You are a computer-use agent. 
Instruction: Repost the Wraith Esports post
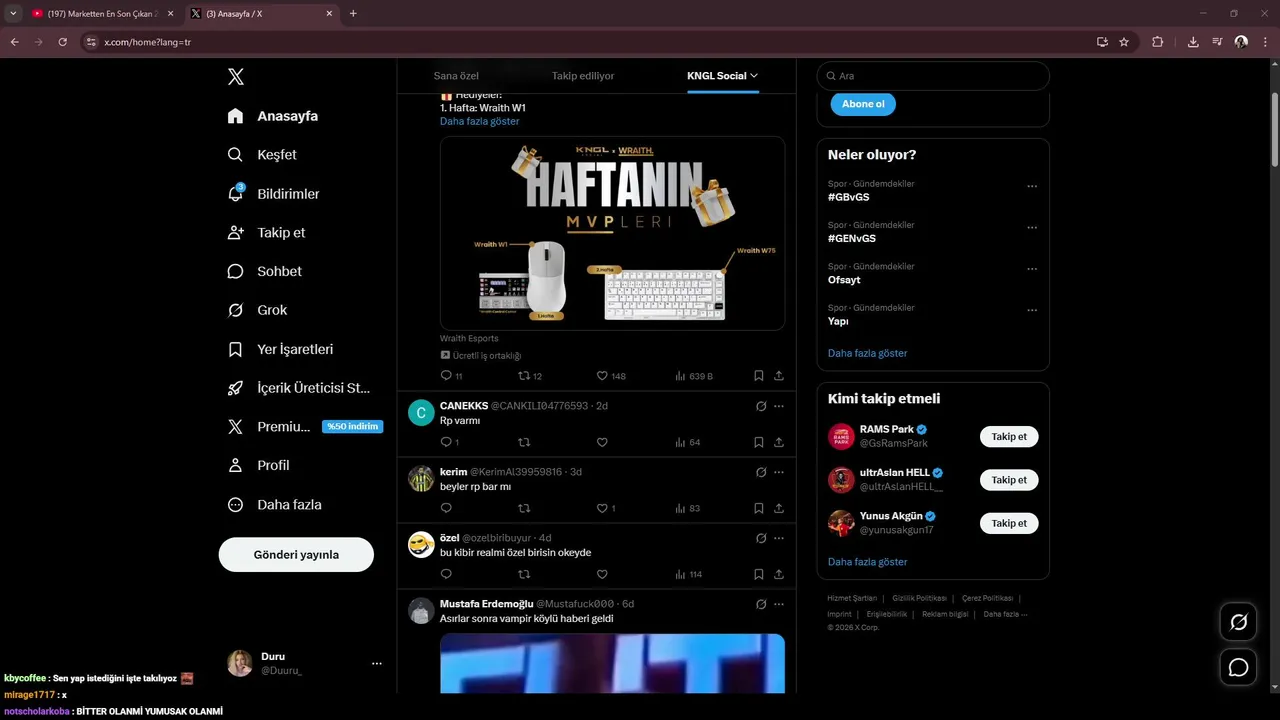(x=524, y=376)
